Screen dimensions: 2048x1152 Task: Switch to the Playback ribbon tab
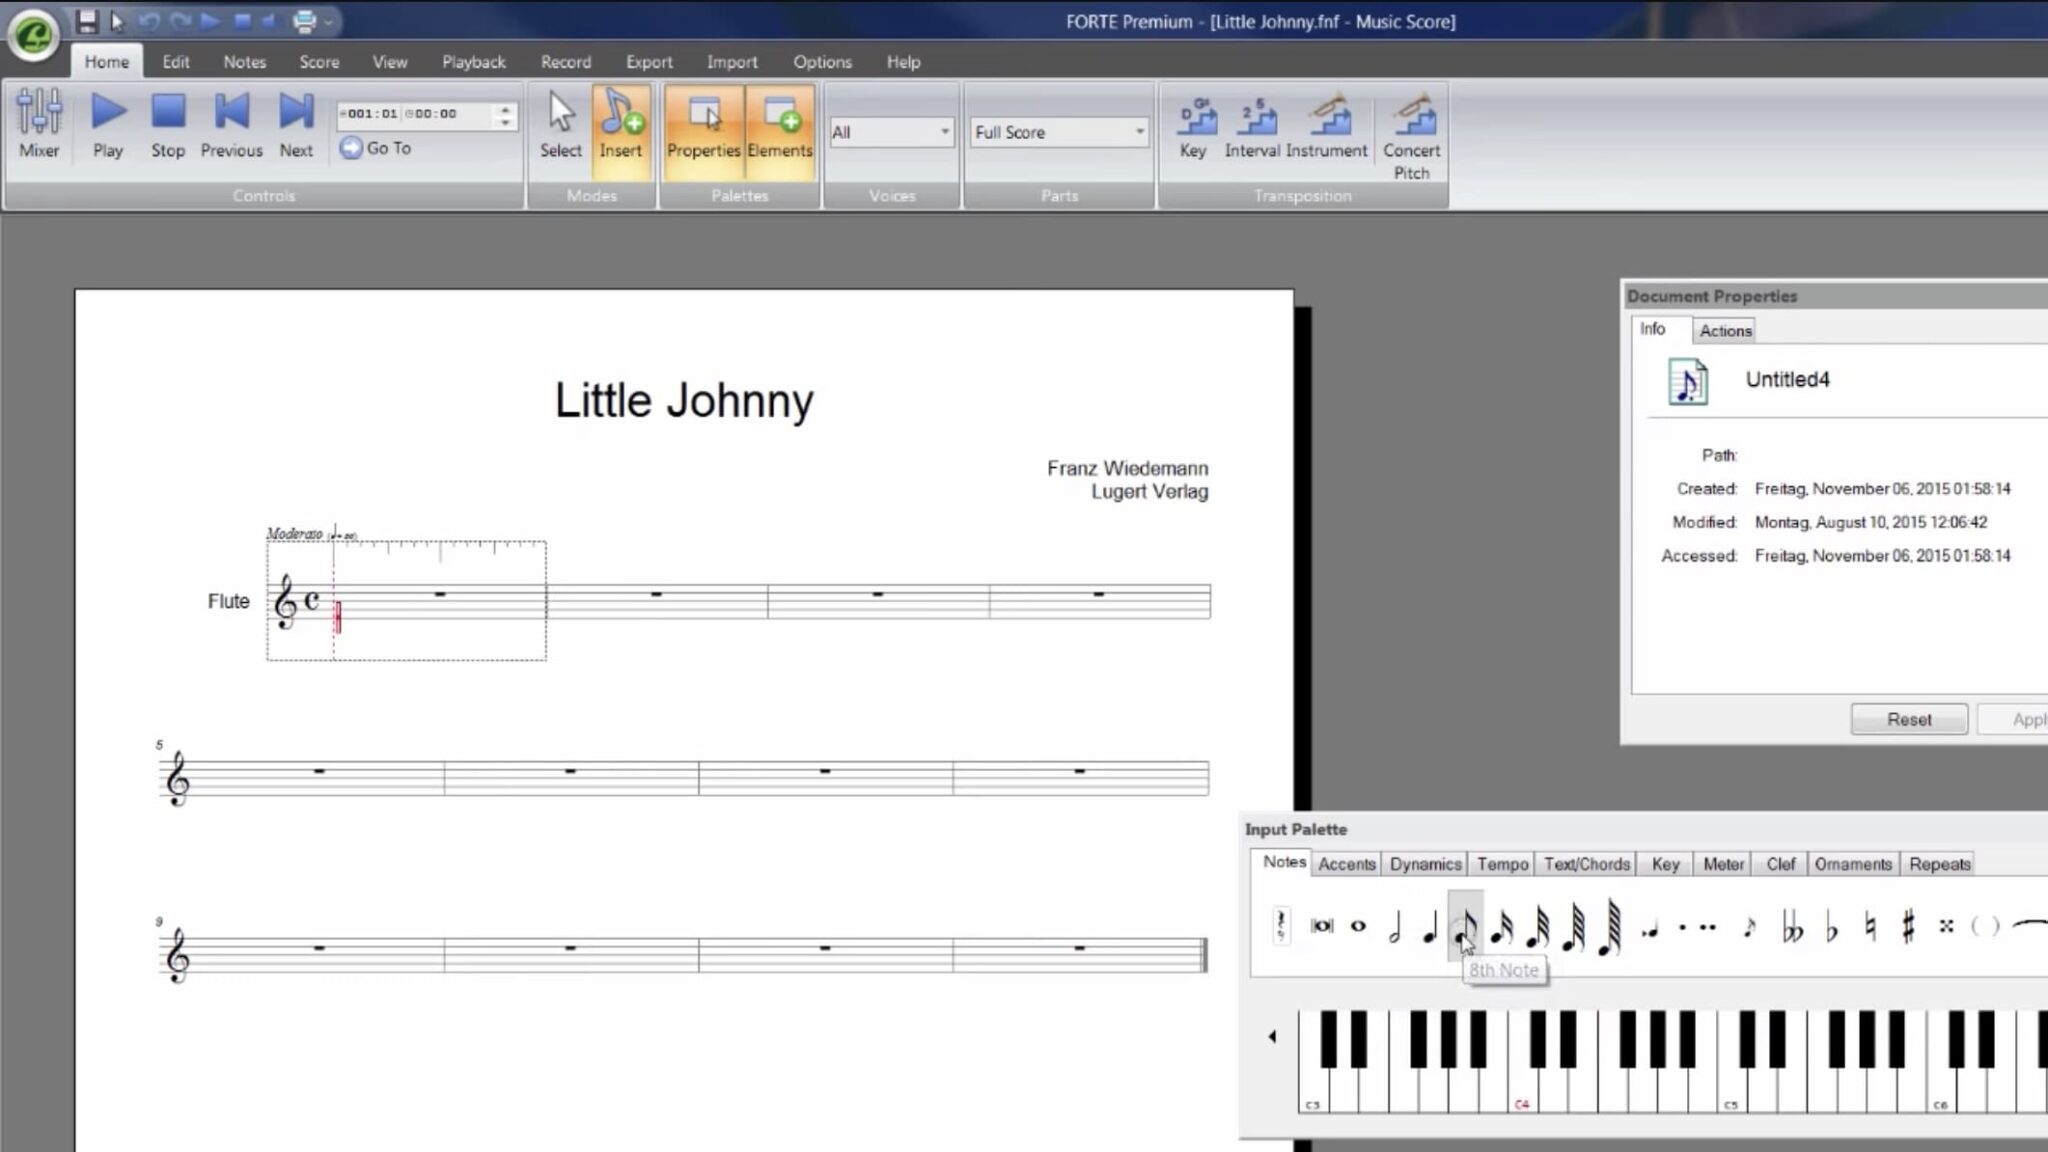coord(473,61)
